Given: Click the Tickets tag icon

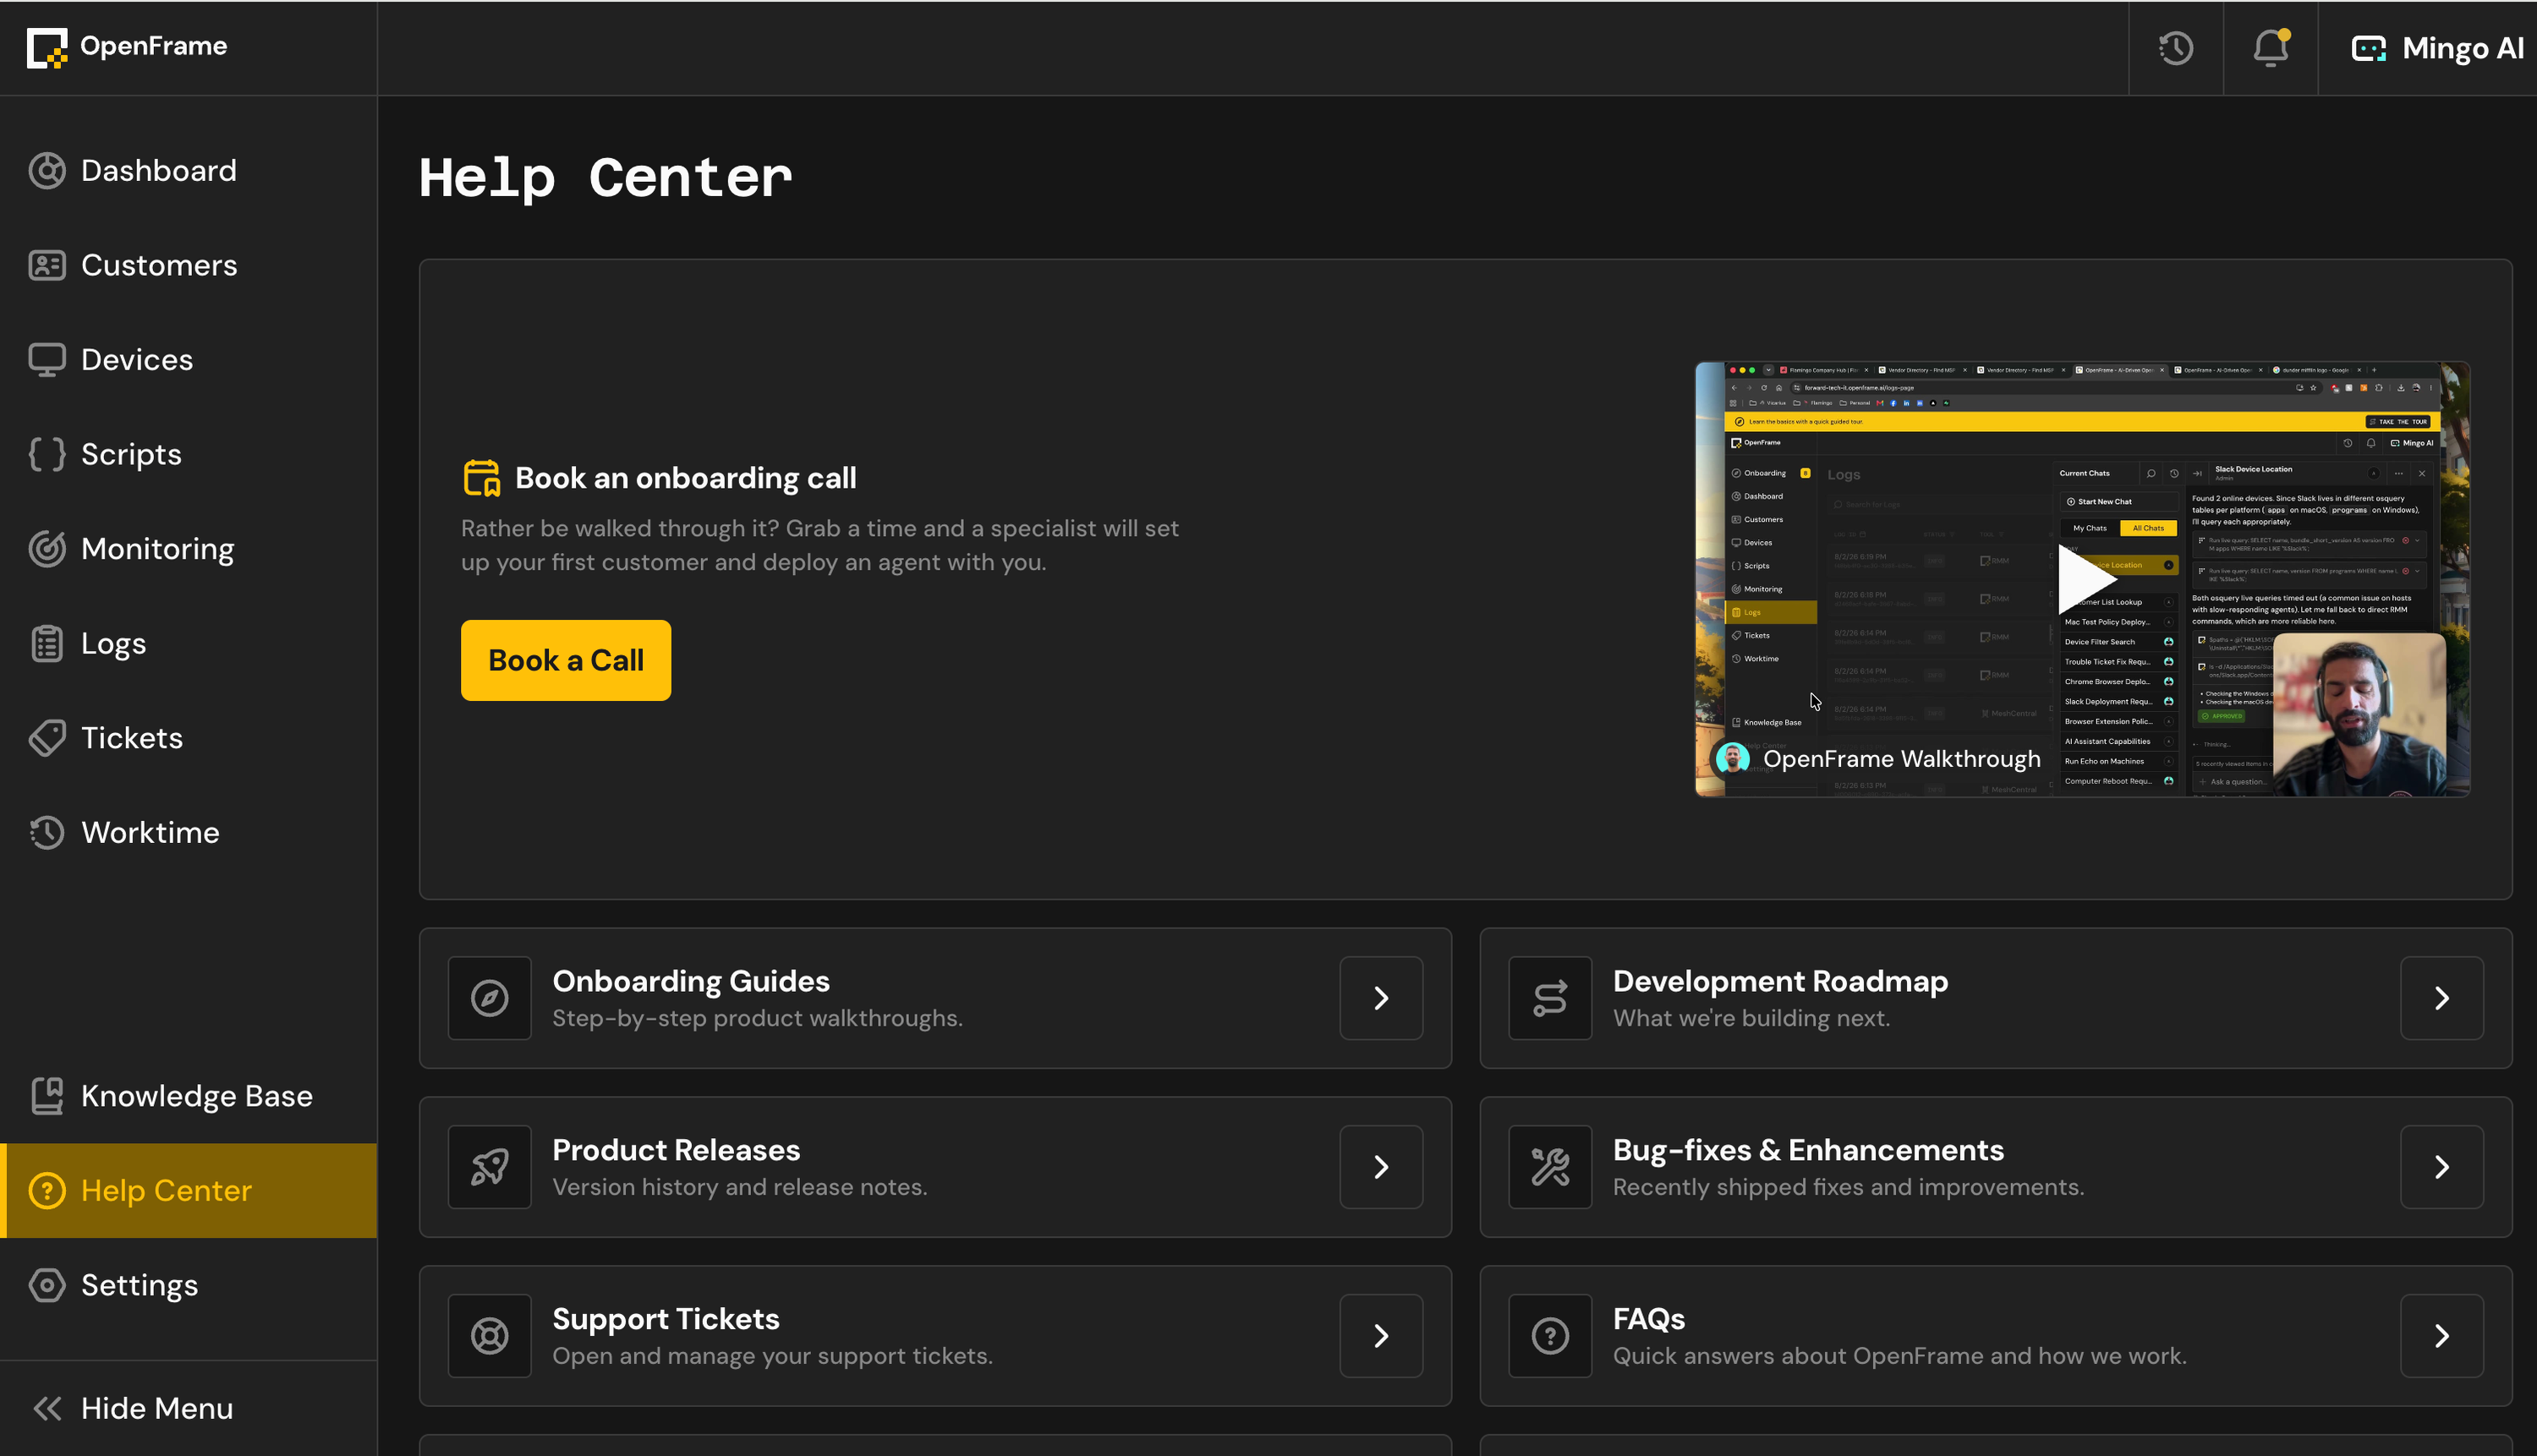Looking at the screenshot, I should tap(47, 738).
